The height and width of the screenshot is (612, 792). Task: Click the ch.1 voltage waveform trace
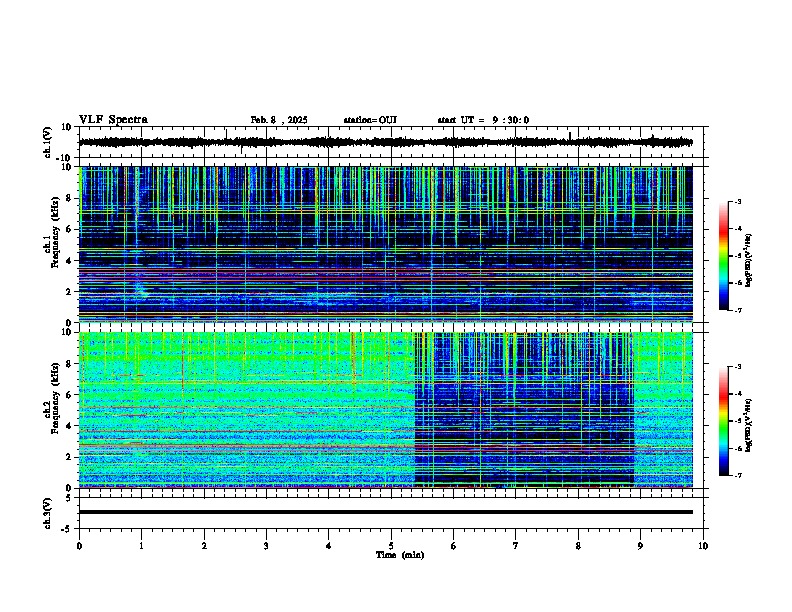385,142
